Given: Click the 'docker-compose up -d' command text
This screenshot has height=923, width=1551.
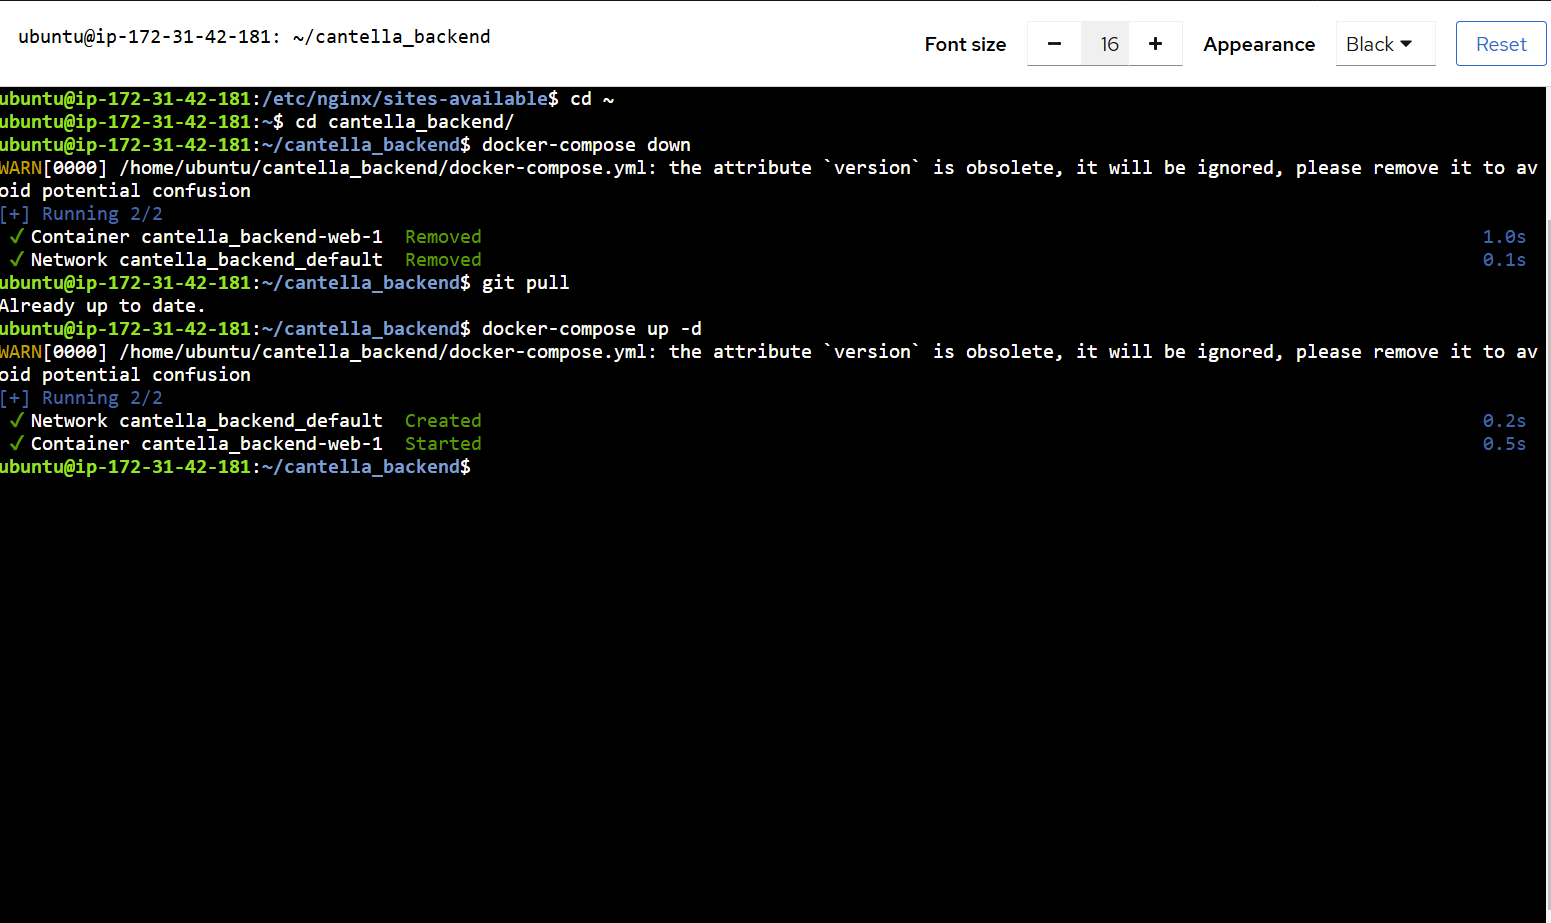Looking at the screenshot, I should (x=592, y=329).
